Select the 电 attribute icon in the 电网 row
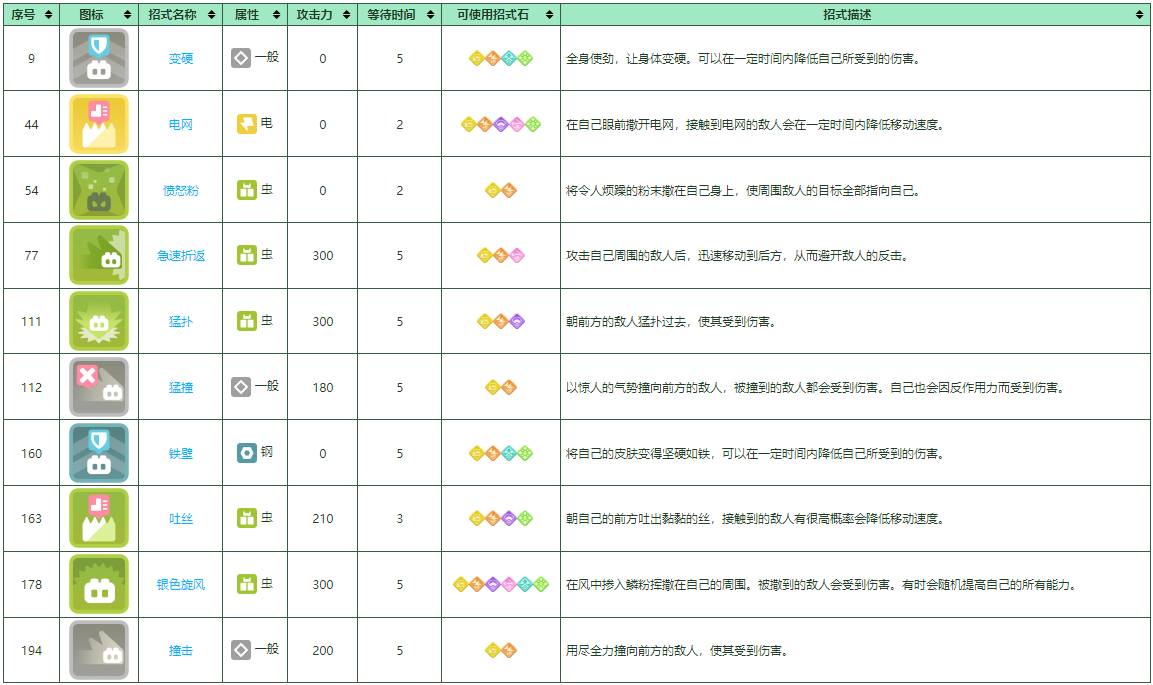The height and width of the screenshot is (685, 1153). (246, 124)
